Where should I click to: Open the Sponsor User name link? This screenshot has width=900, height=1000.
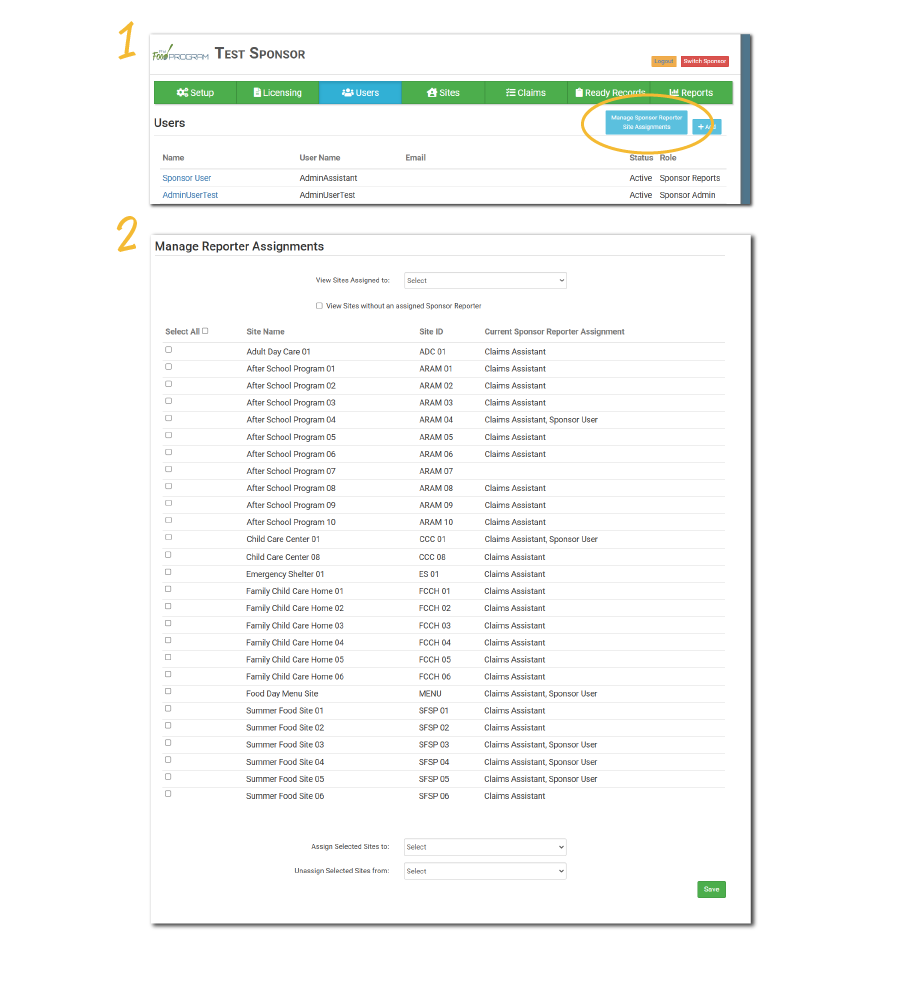tap(187, 178)
